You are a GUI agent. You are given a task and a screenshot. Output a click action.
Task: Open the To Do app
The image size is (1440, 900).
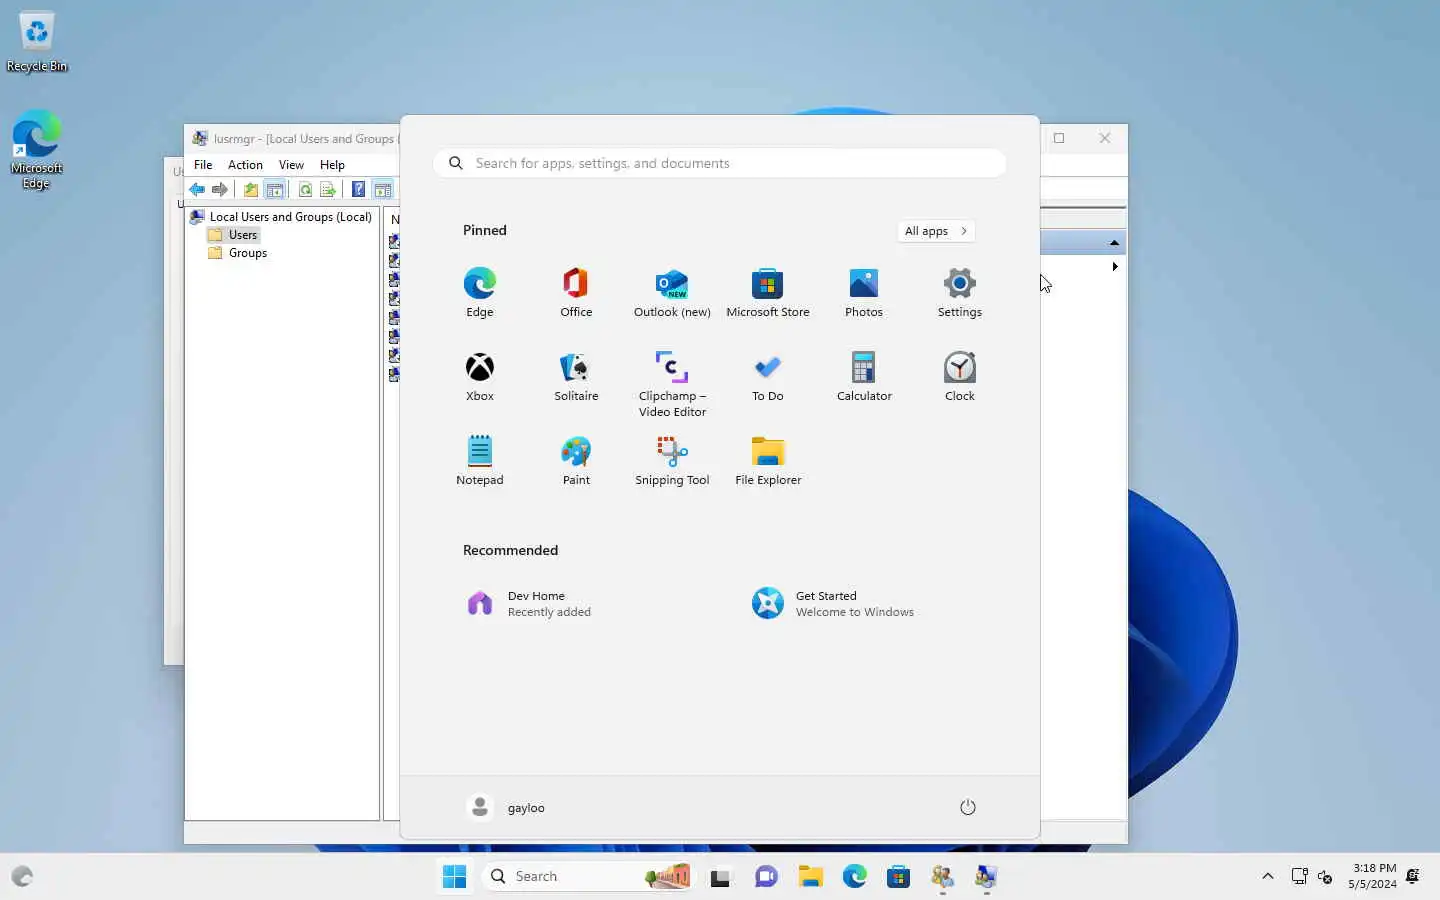pyautogui.click(x=768, y=377)
